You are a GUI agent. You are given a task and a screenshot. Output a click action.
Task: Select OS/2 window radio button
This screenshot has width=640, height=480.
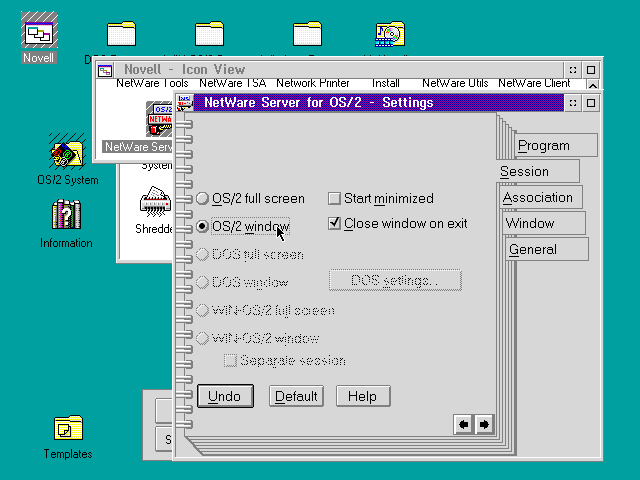(x=243, y=226)
